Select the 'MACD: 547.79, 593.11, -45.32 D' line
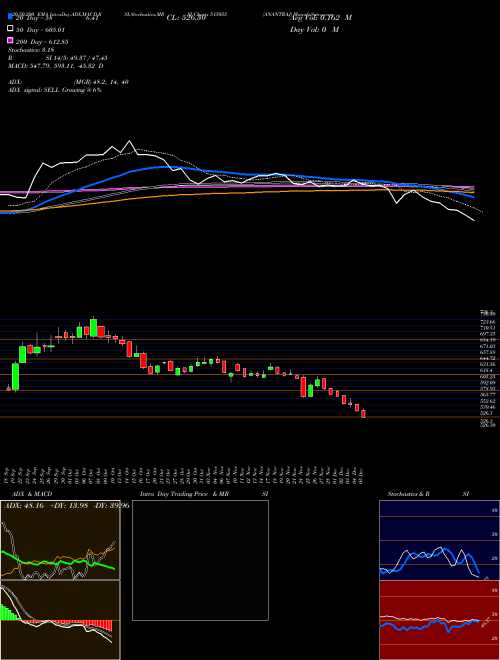Screen dimensions: 500x660 pos(56,66)
